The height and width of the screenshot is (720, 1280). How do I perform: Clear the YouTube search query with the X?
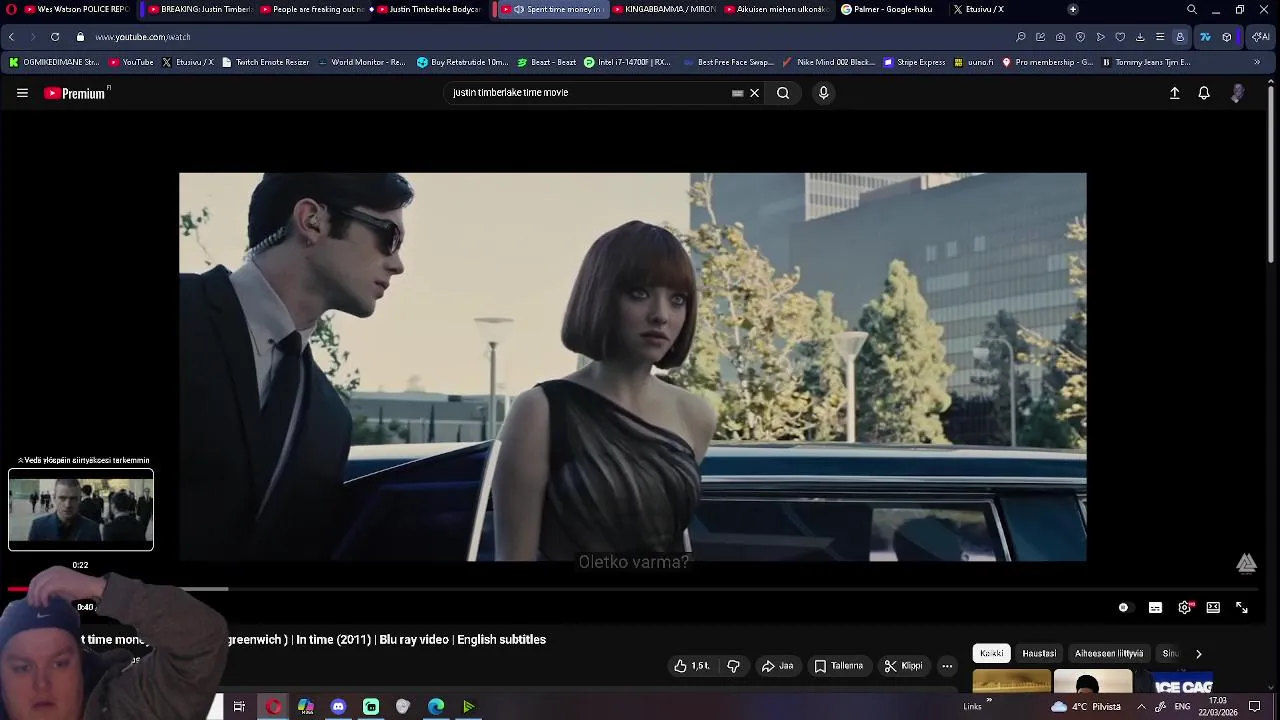755,93
